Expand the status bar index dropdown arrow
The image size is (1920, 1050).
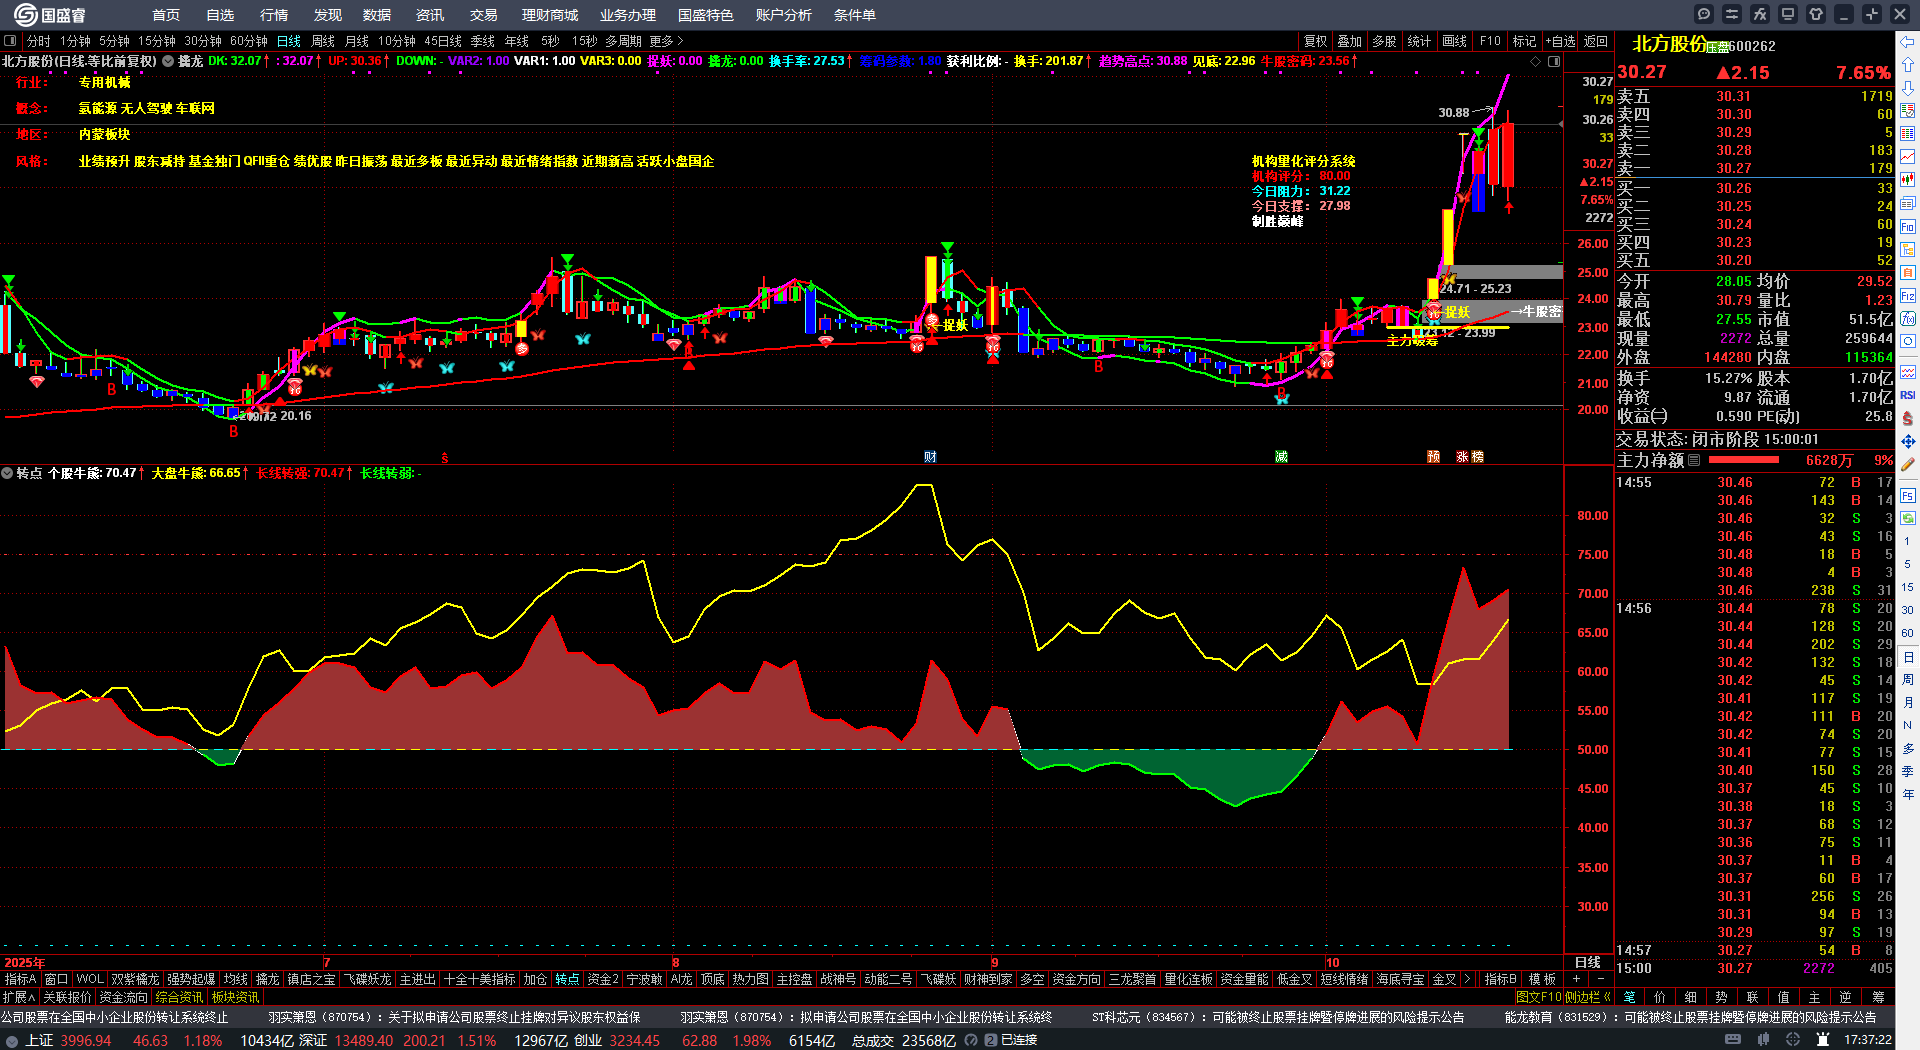[x=12, y=1040]
